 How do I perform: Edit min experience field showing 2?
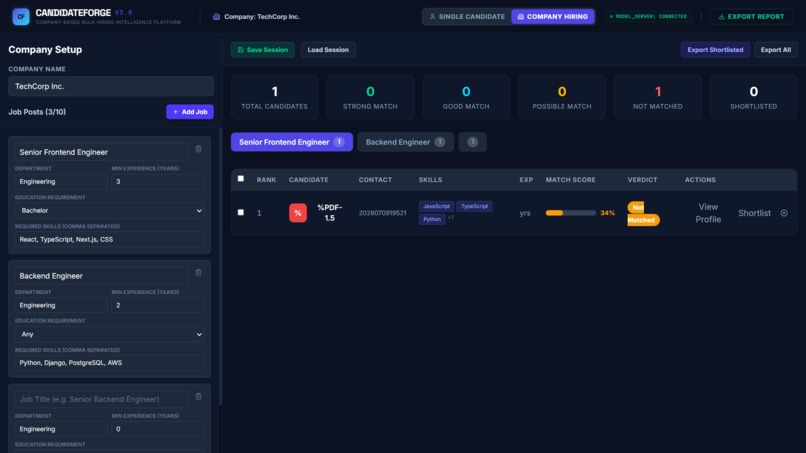157,305
